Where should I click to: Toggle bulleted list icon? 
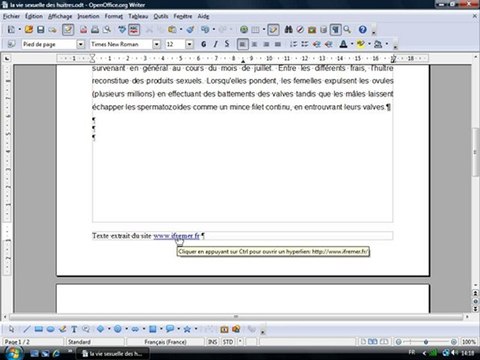click(305, 44)
